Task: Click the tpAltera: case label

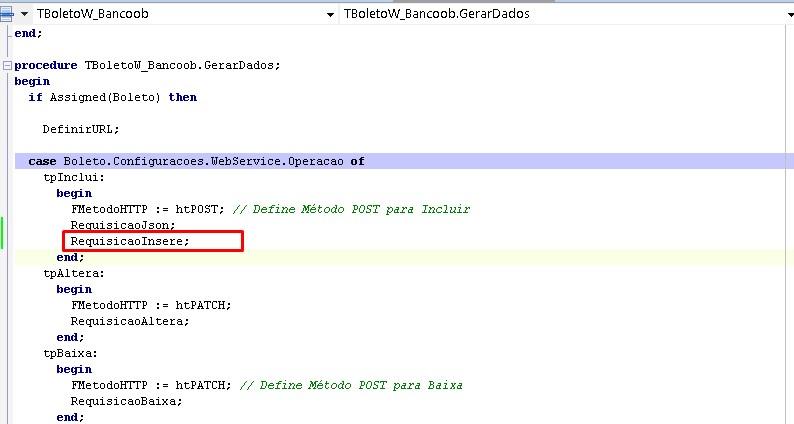Action: [74, 274]
